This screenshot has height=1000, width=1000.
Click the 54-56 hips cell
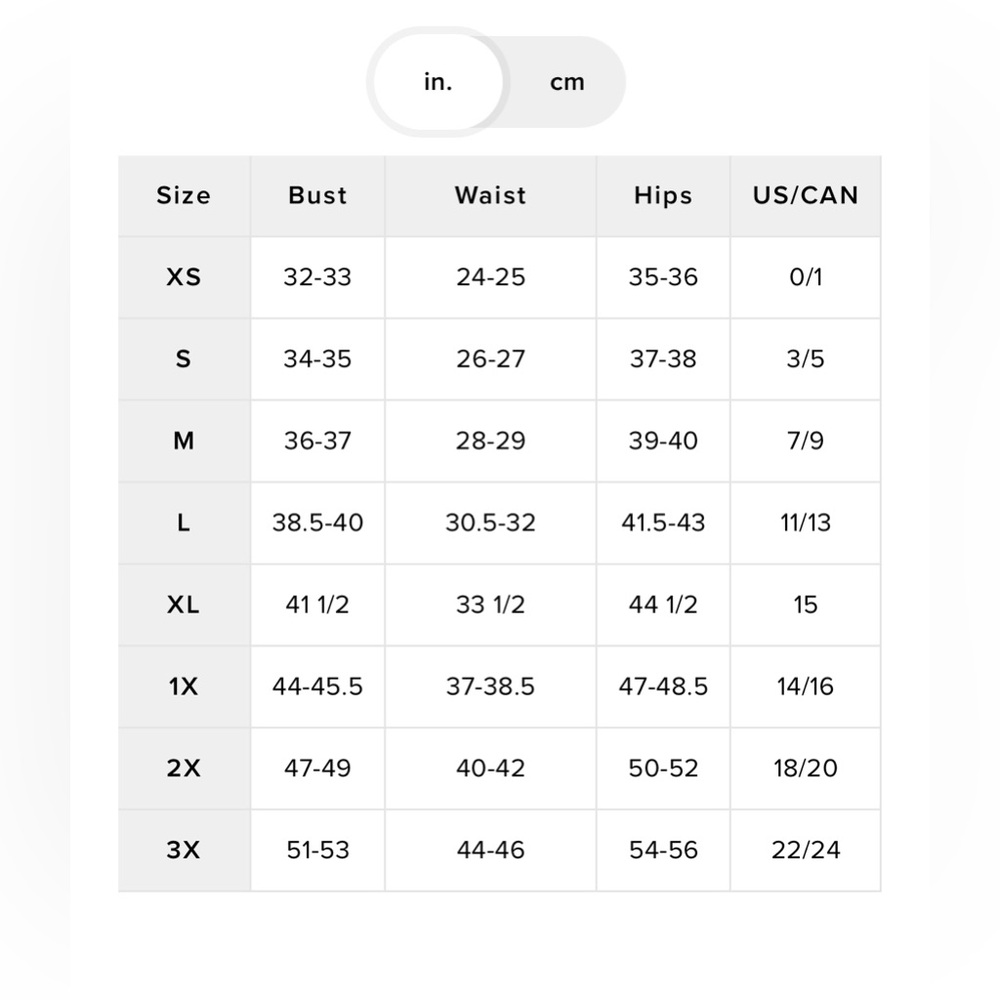pos(663,850)
